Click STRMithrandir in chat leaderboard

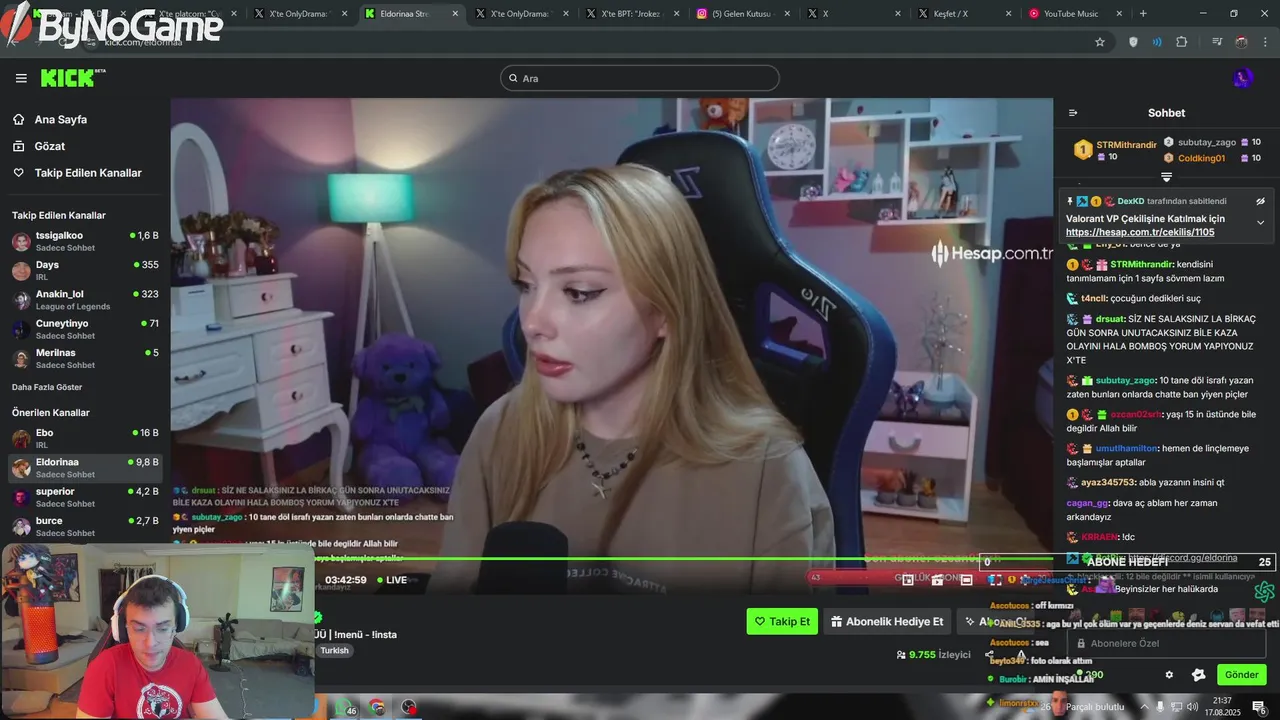point(1126,145)
